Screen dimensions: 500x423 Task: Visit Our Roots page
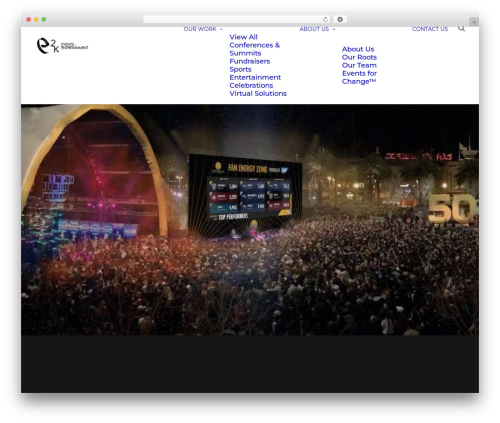359,57
